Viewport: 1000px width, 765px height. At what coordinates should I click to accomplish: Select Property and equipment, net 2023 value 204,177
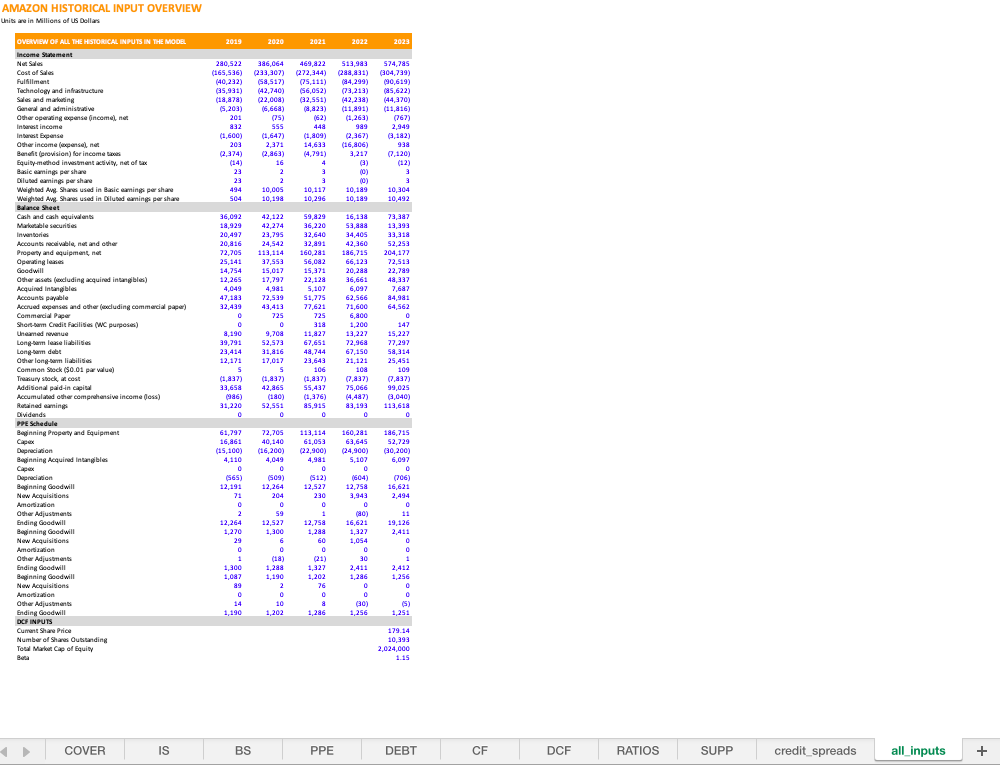pyautogui.click(x=397, y=253)
